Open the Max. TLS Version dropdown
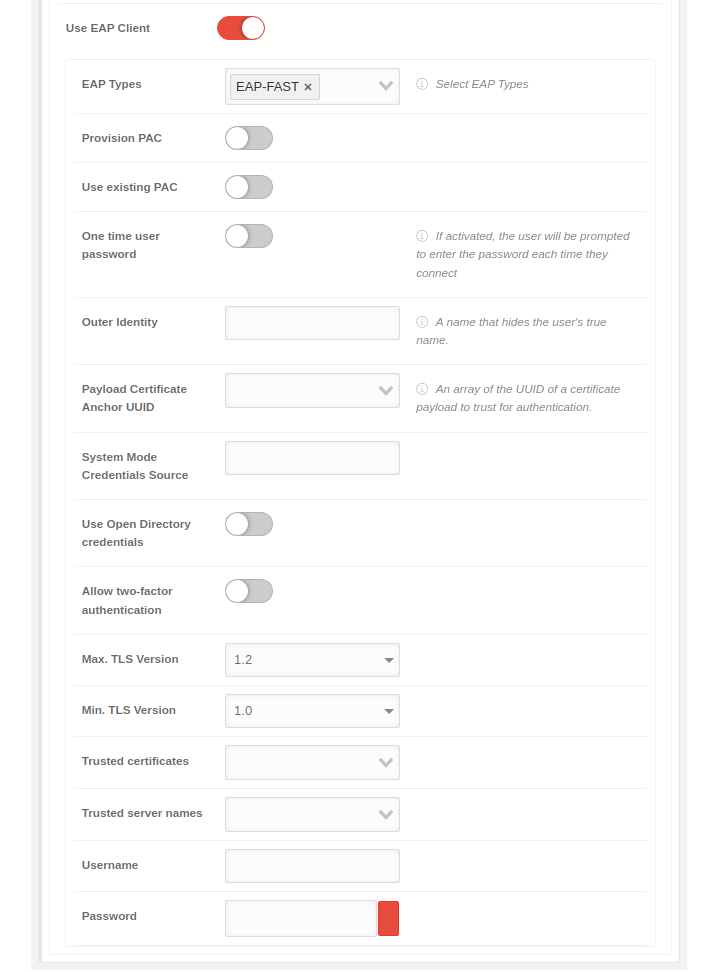The height and width of the screenshot is (972, 718). [312, 660]
